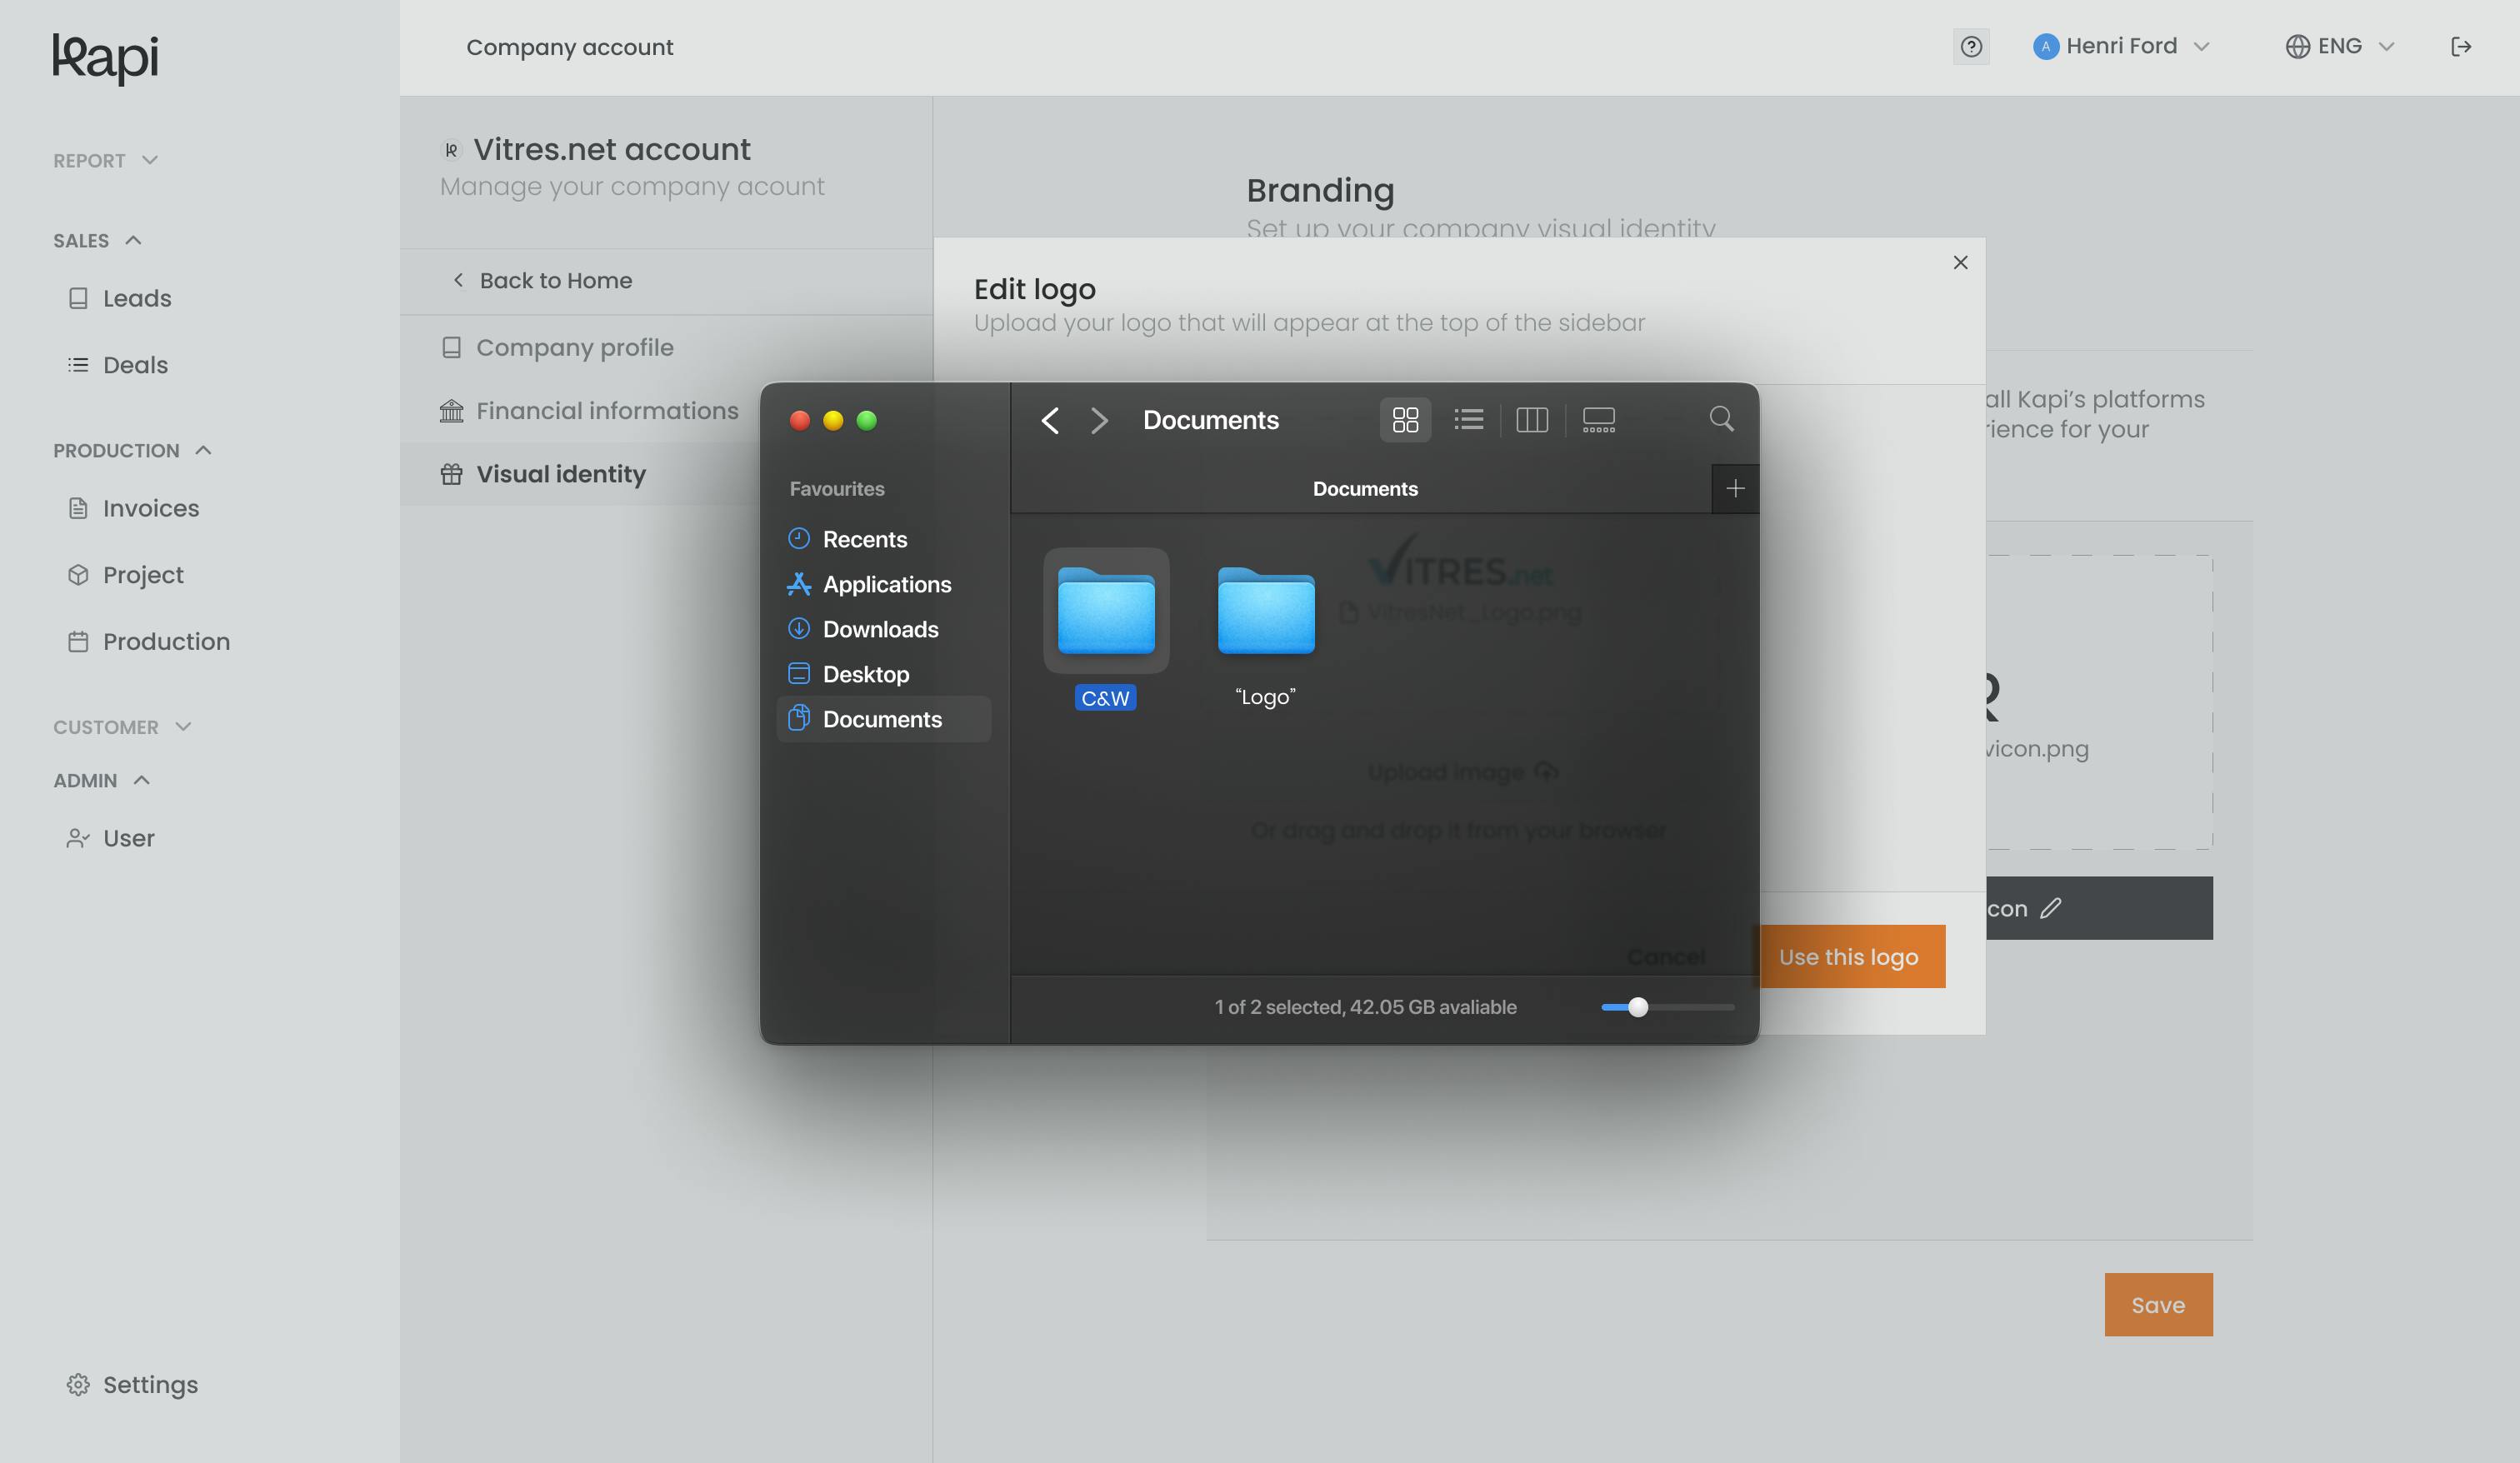Screen dimensions: 2520x1463
Task: Click the Company account header title
Action: pos(570,47)
